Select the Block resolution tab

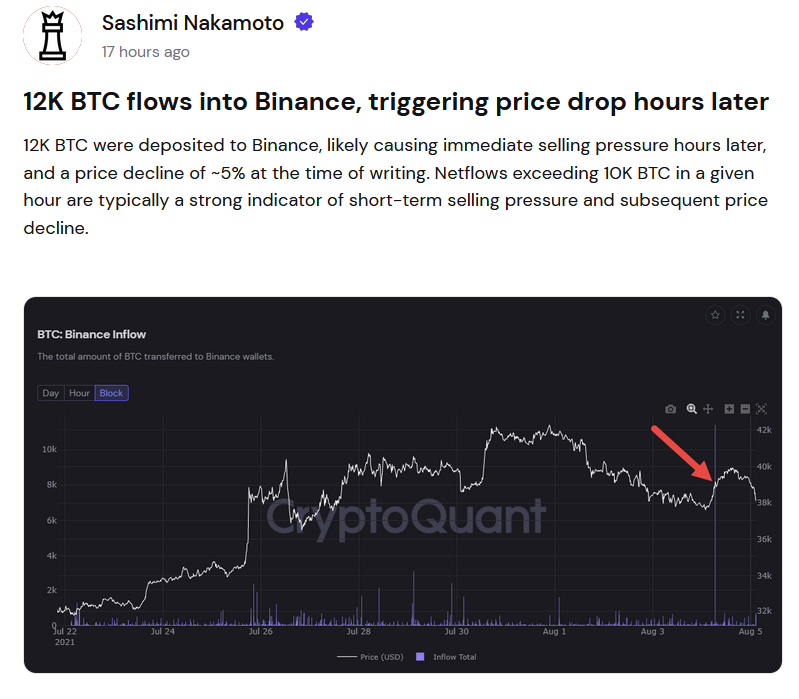click(x=112, y=393)
